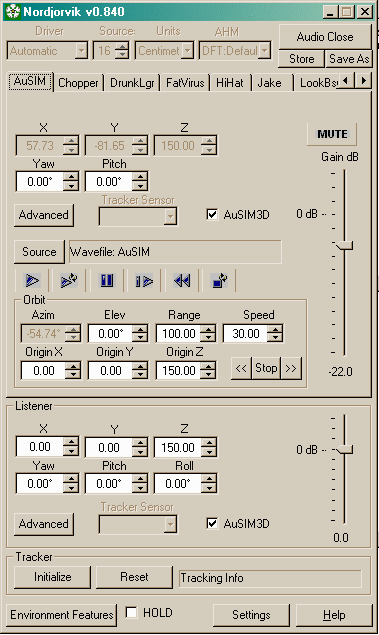Start playback with the play icon

pyautogui.click(x=32, y=280)
